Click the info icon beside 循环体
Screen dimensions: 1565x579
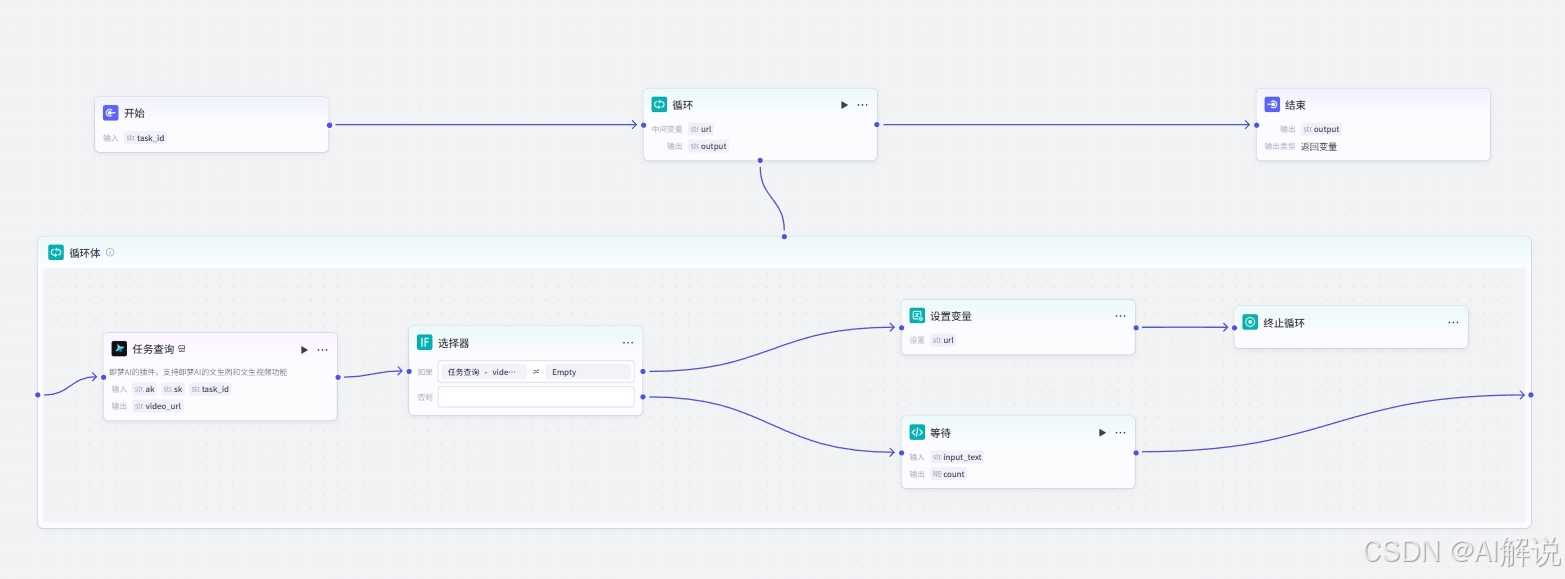[x=110, y=252]
